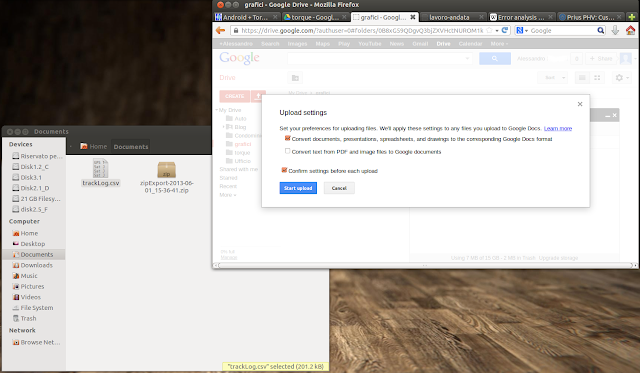Toggle confirm settings before each upload
640x373 pixels.
284,170
